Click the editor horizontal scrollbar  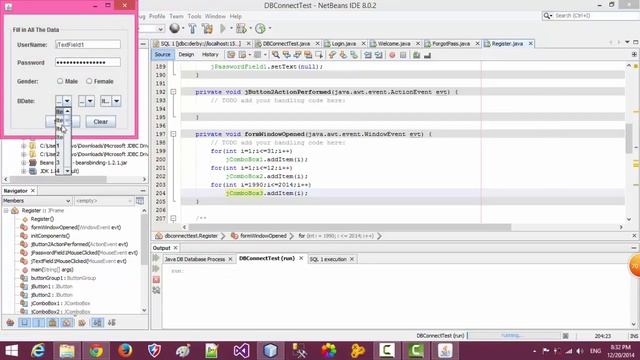pyautogui.click(x=349, y=227)
